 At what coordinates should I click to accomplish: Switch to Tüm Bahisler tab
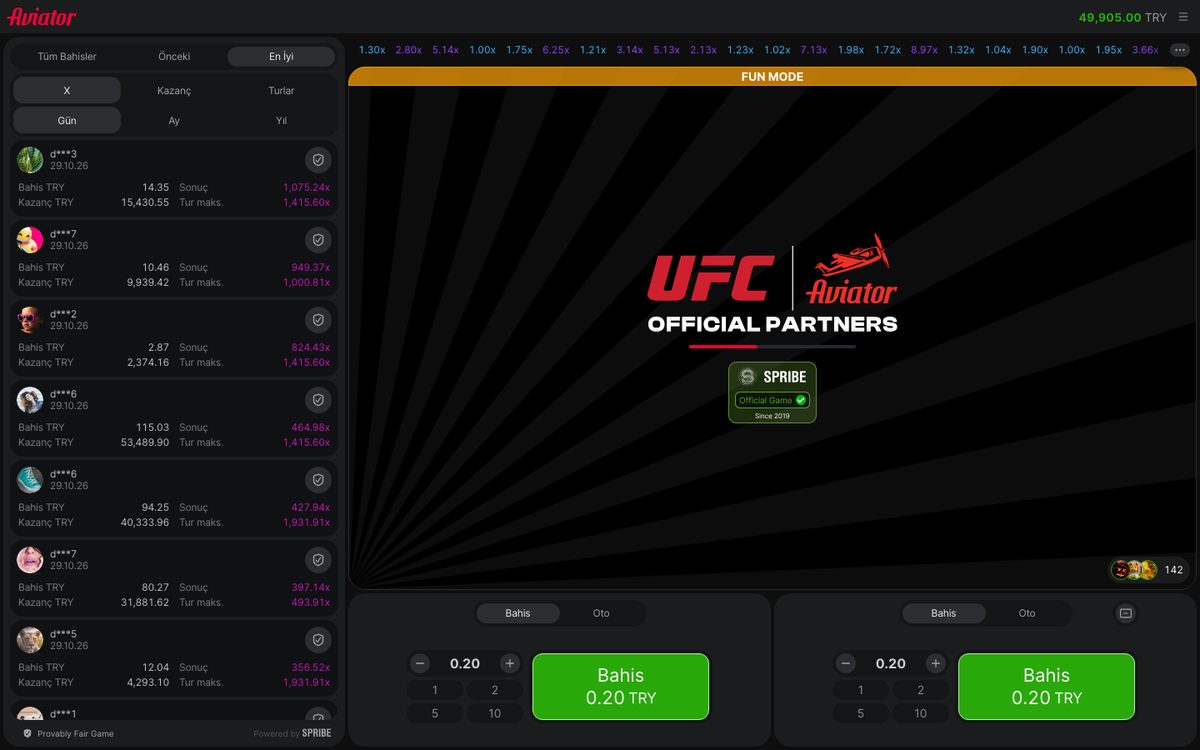pos(67,57)
